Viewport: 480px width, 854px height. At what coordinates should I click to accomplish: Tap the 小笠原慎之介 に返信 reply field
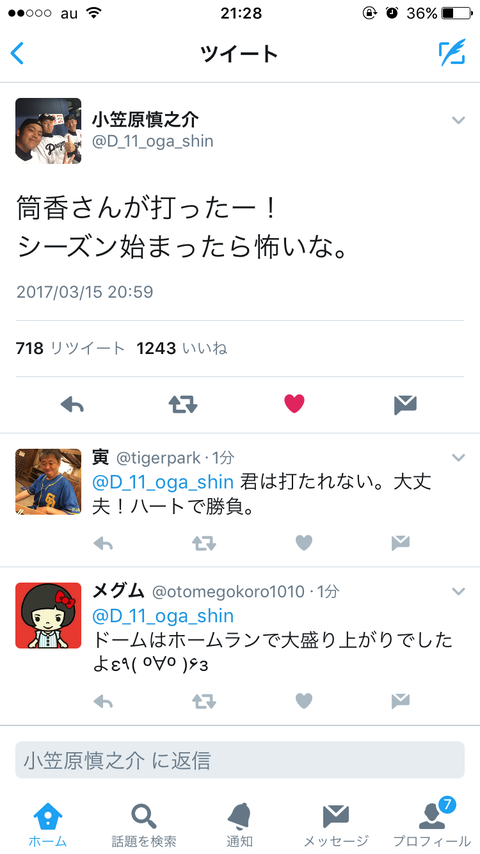click(x=240, y=760)
